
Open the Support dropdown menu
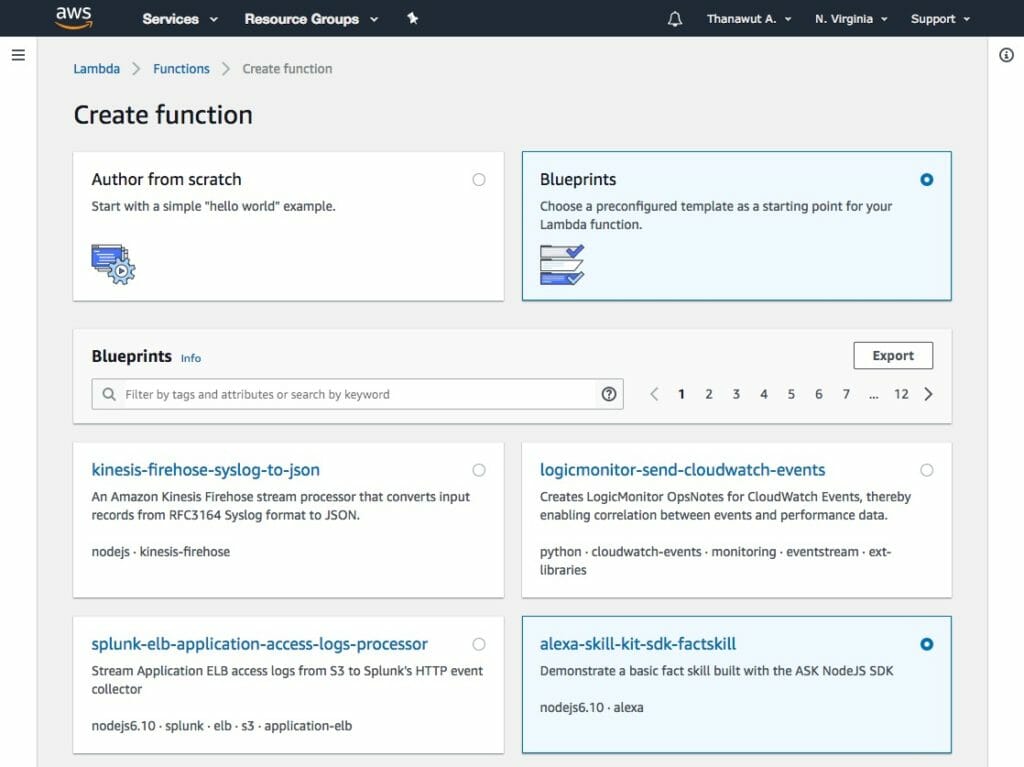click(940, 19)
